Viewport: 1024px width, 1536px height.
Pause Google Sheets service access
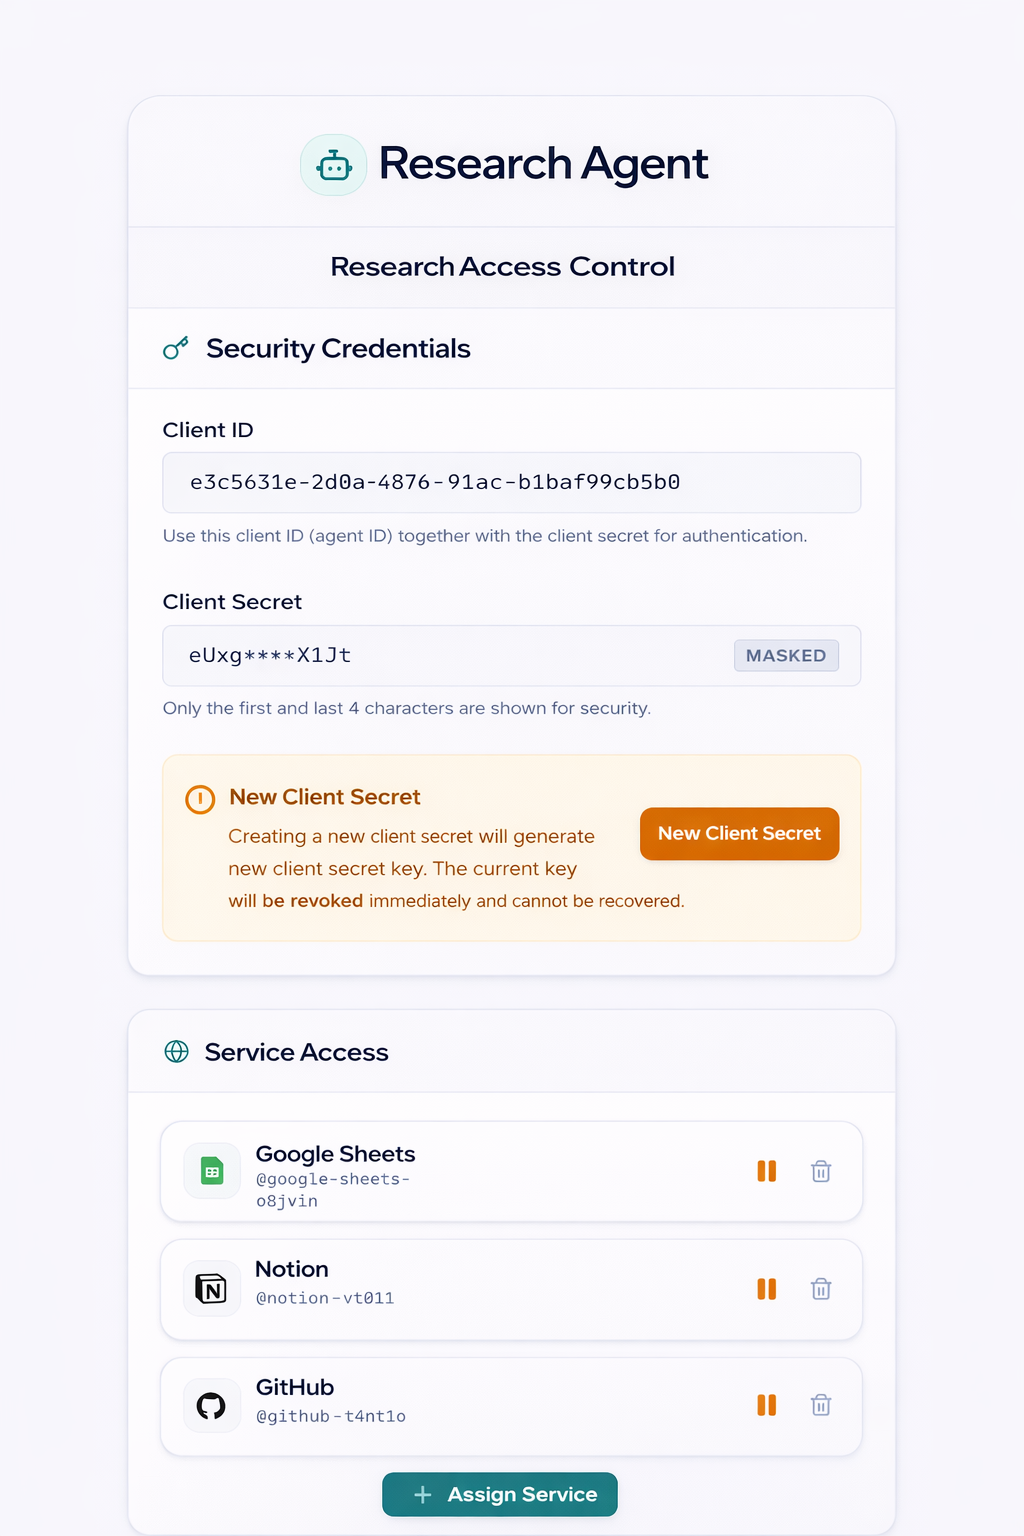[767, 1171]
